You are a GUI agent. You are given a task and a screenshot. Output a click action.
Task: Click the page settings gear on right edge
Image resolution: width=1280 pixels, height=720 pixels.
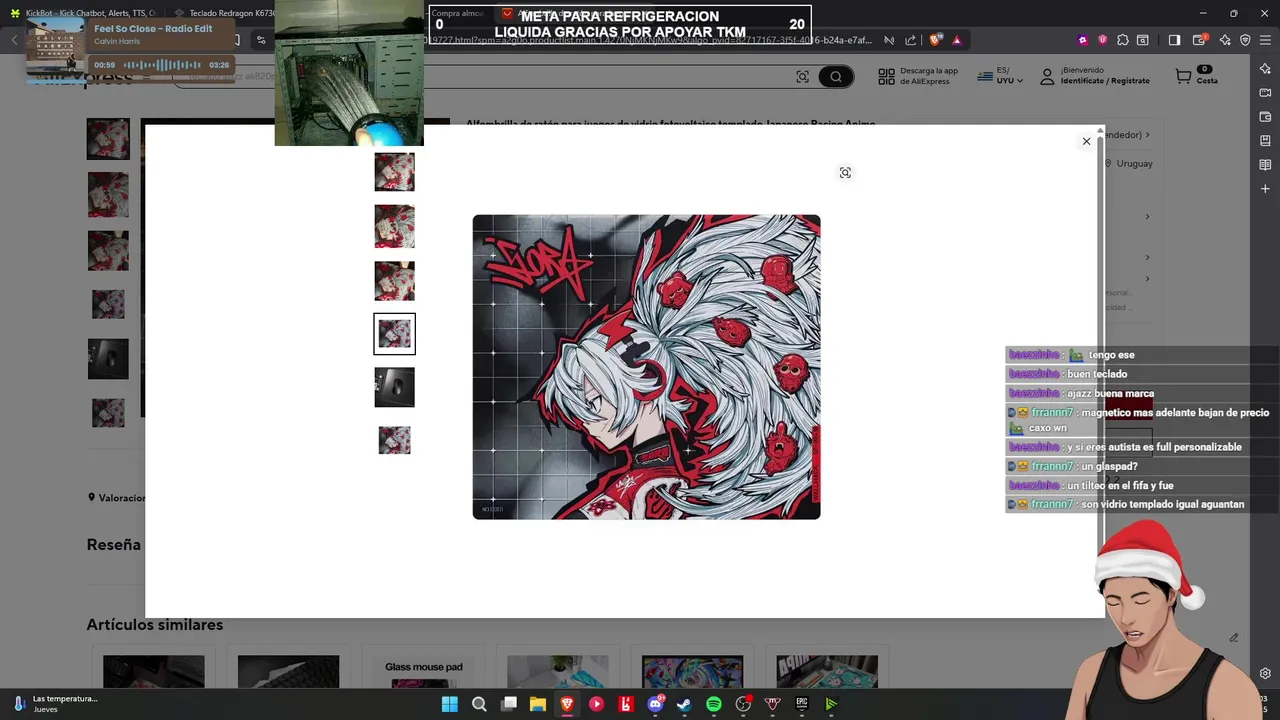1265,673
